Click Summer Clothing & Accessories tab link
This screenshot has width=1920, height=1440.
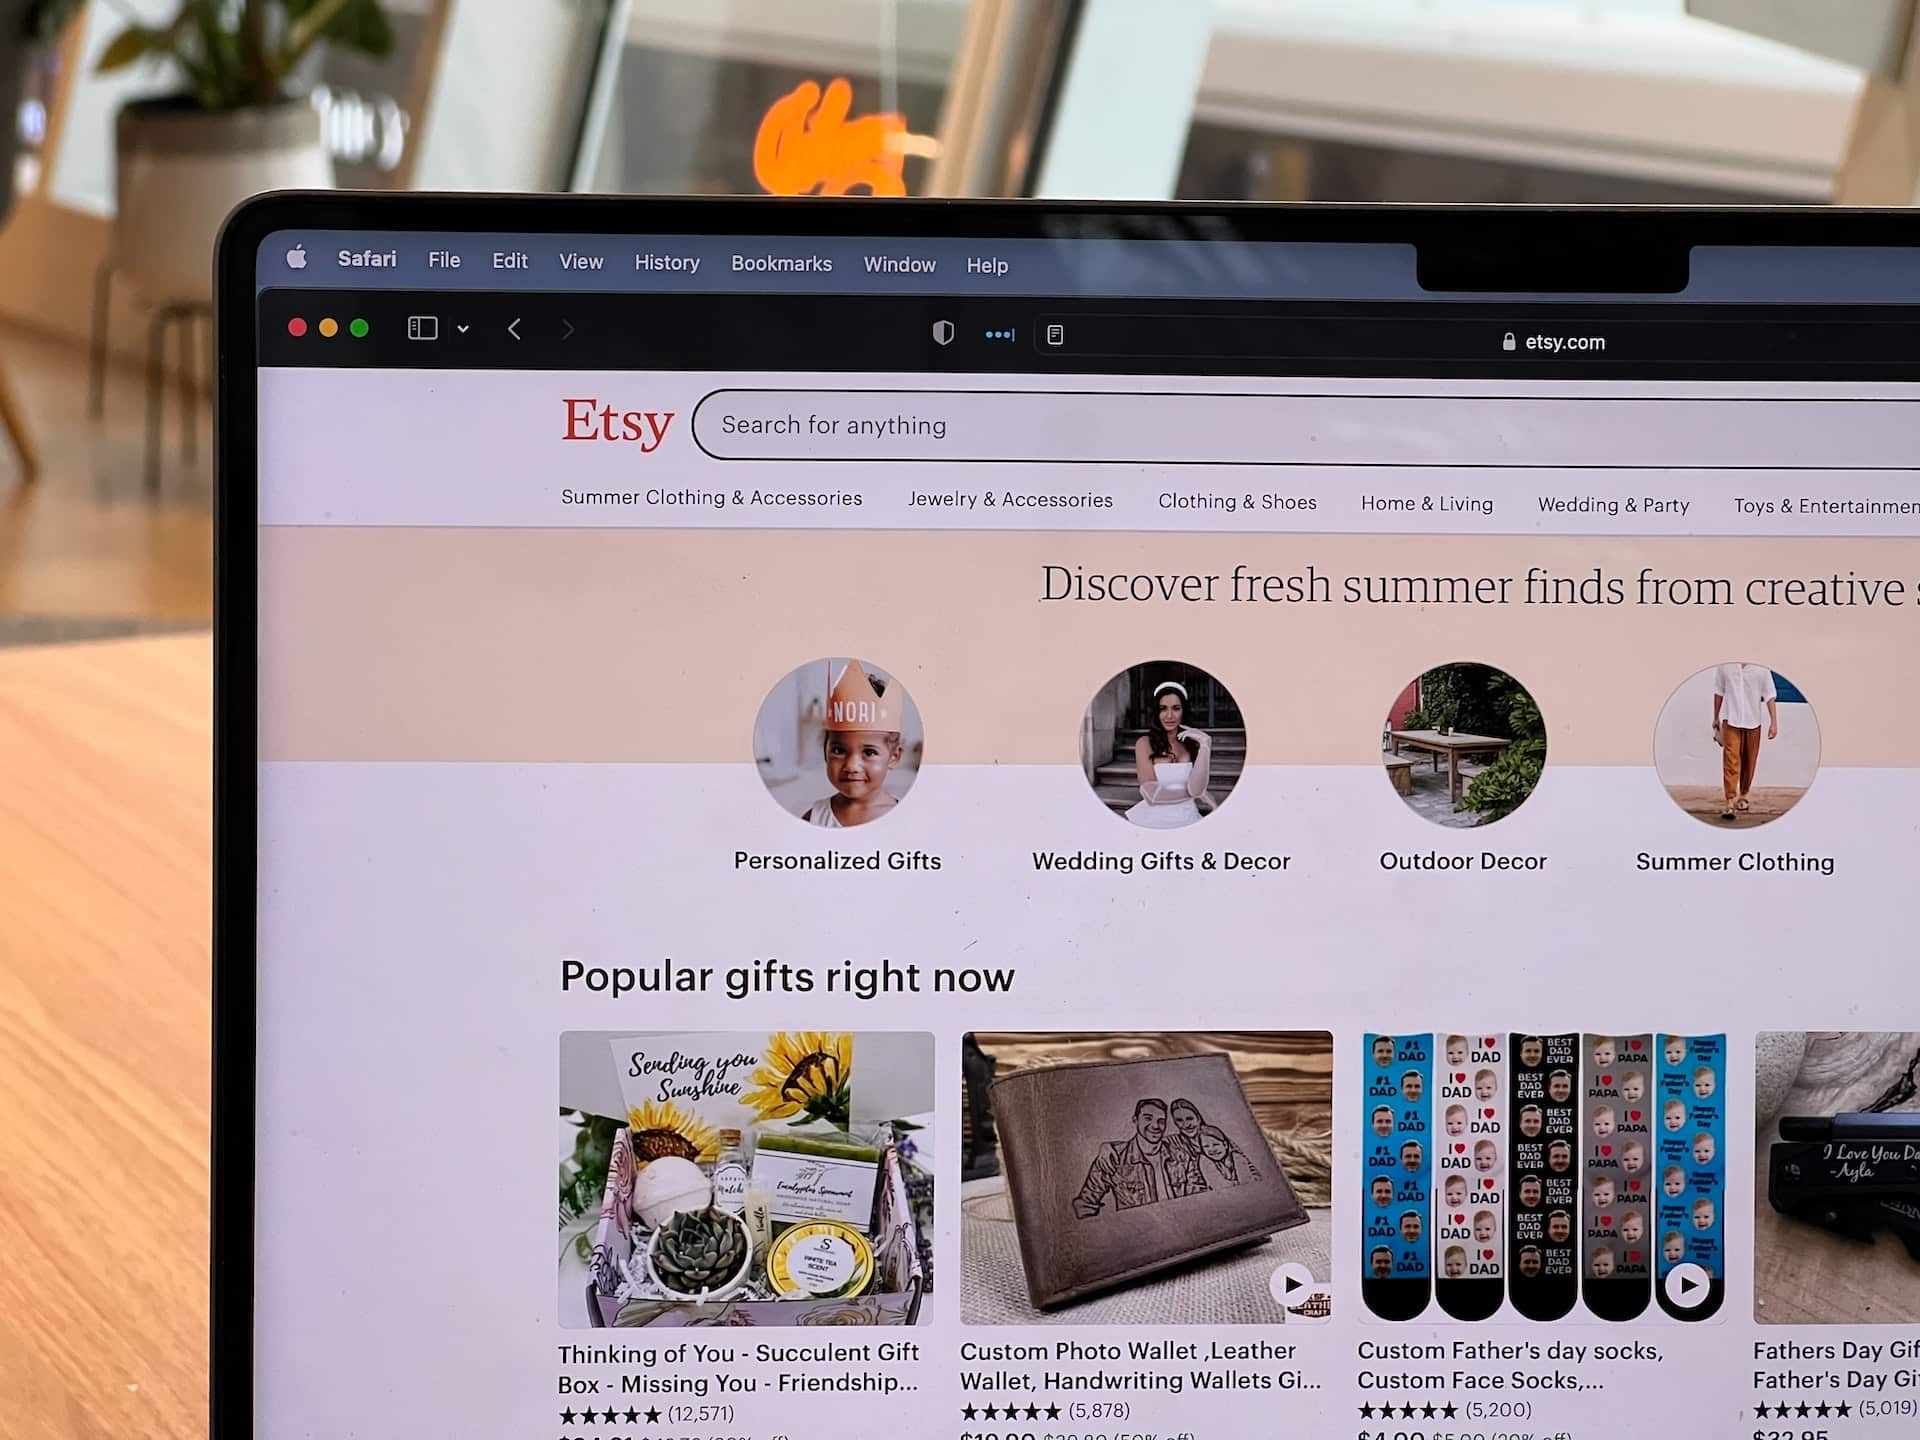[711, 499]
